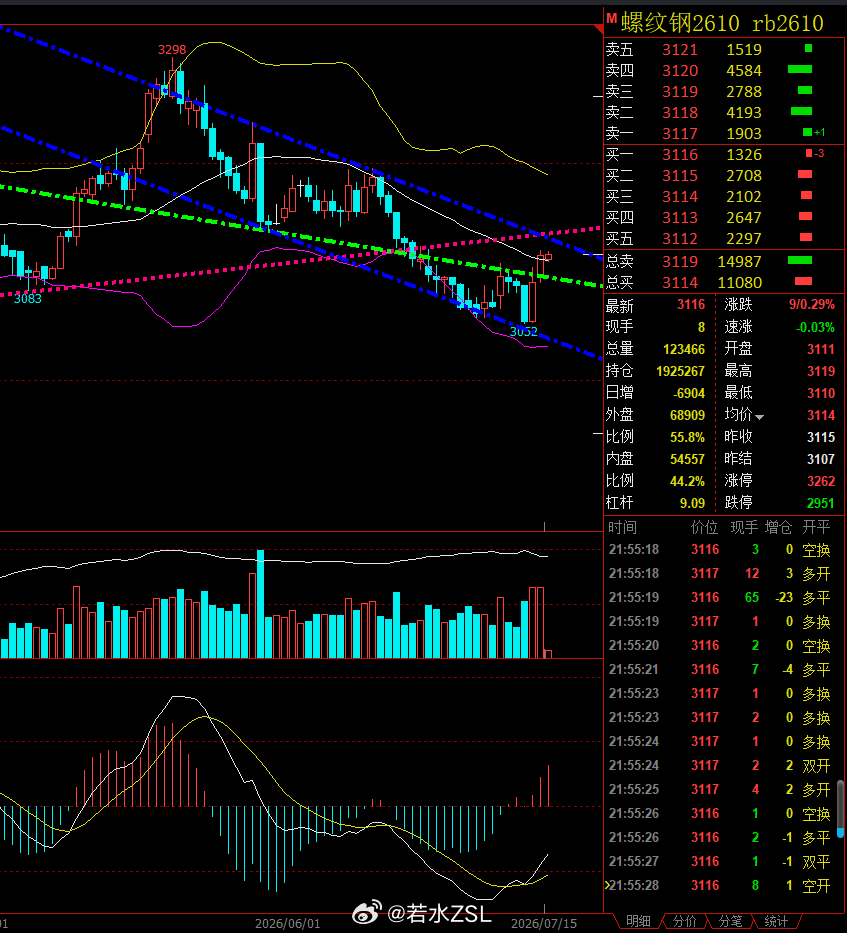Open the 明细 tab
Image resolution: width=847 pixels, height=933 pixels.
(x=638, y=921)
